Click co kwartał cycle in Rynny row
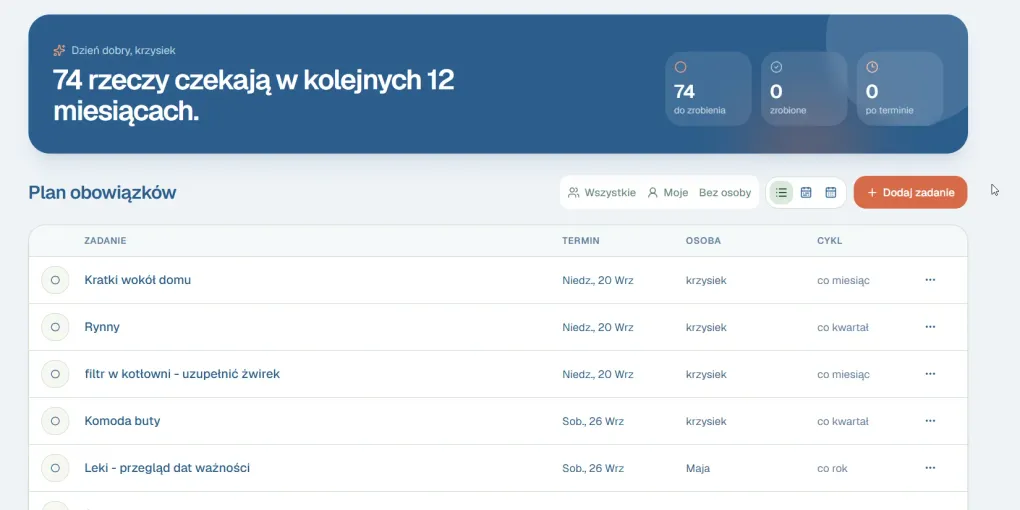 (842, 327)
